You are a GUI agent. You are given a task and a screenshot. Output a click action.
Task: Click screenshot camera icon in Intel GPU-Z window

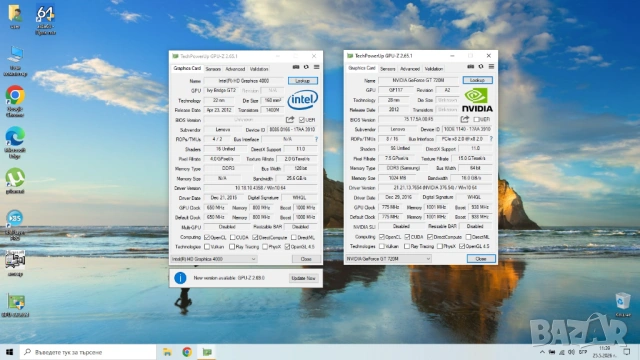[x=296, y=67]
